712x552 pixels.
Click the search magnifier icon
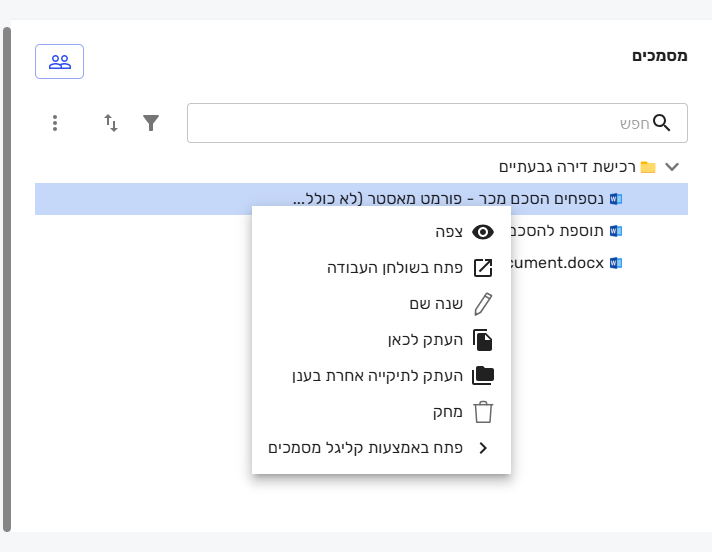coord(661,123)
